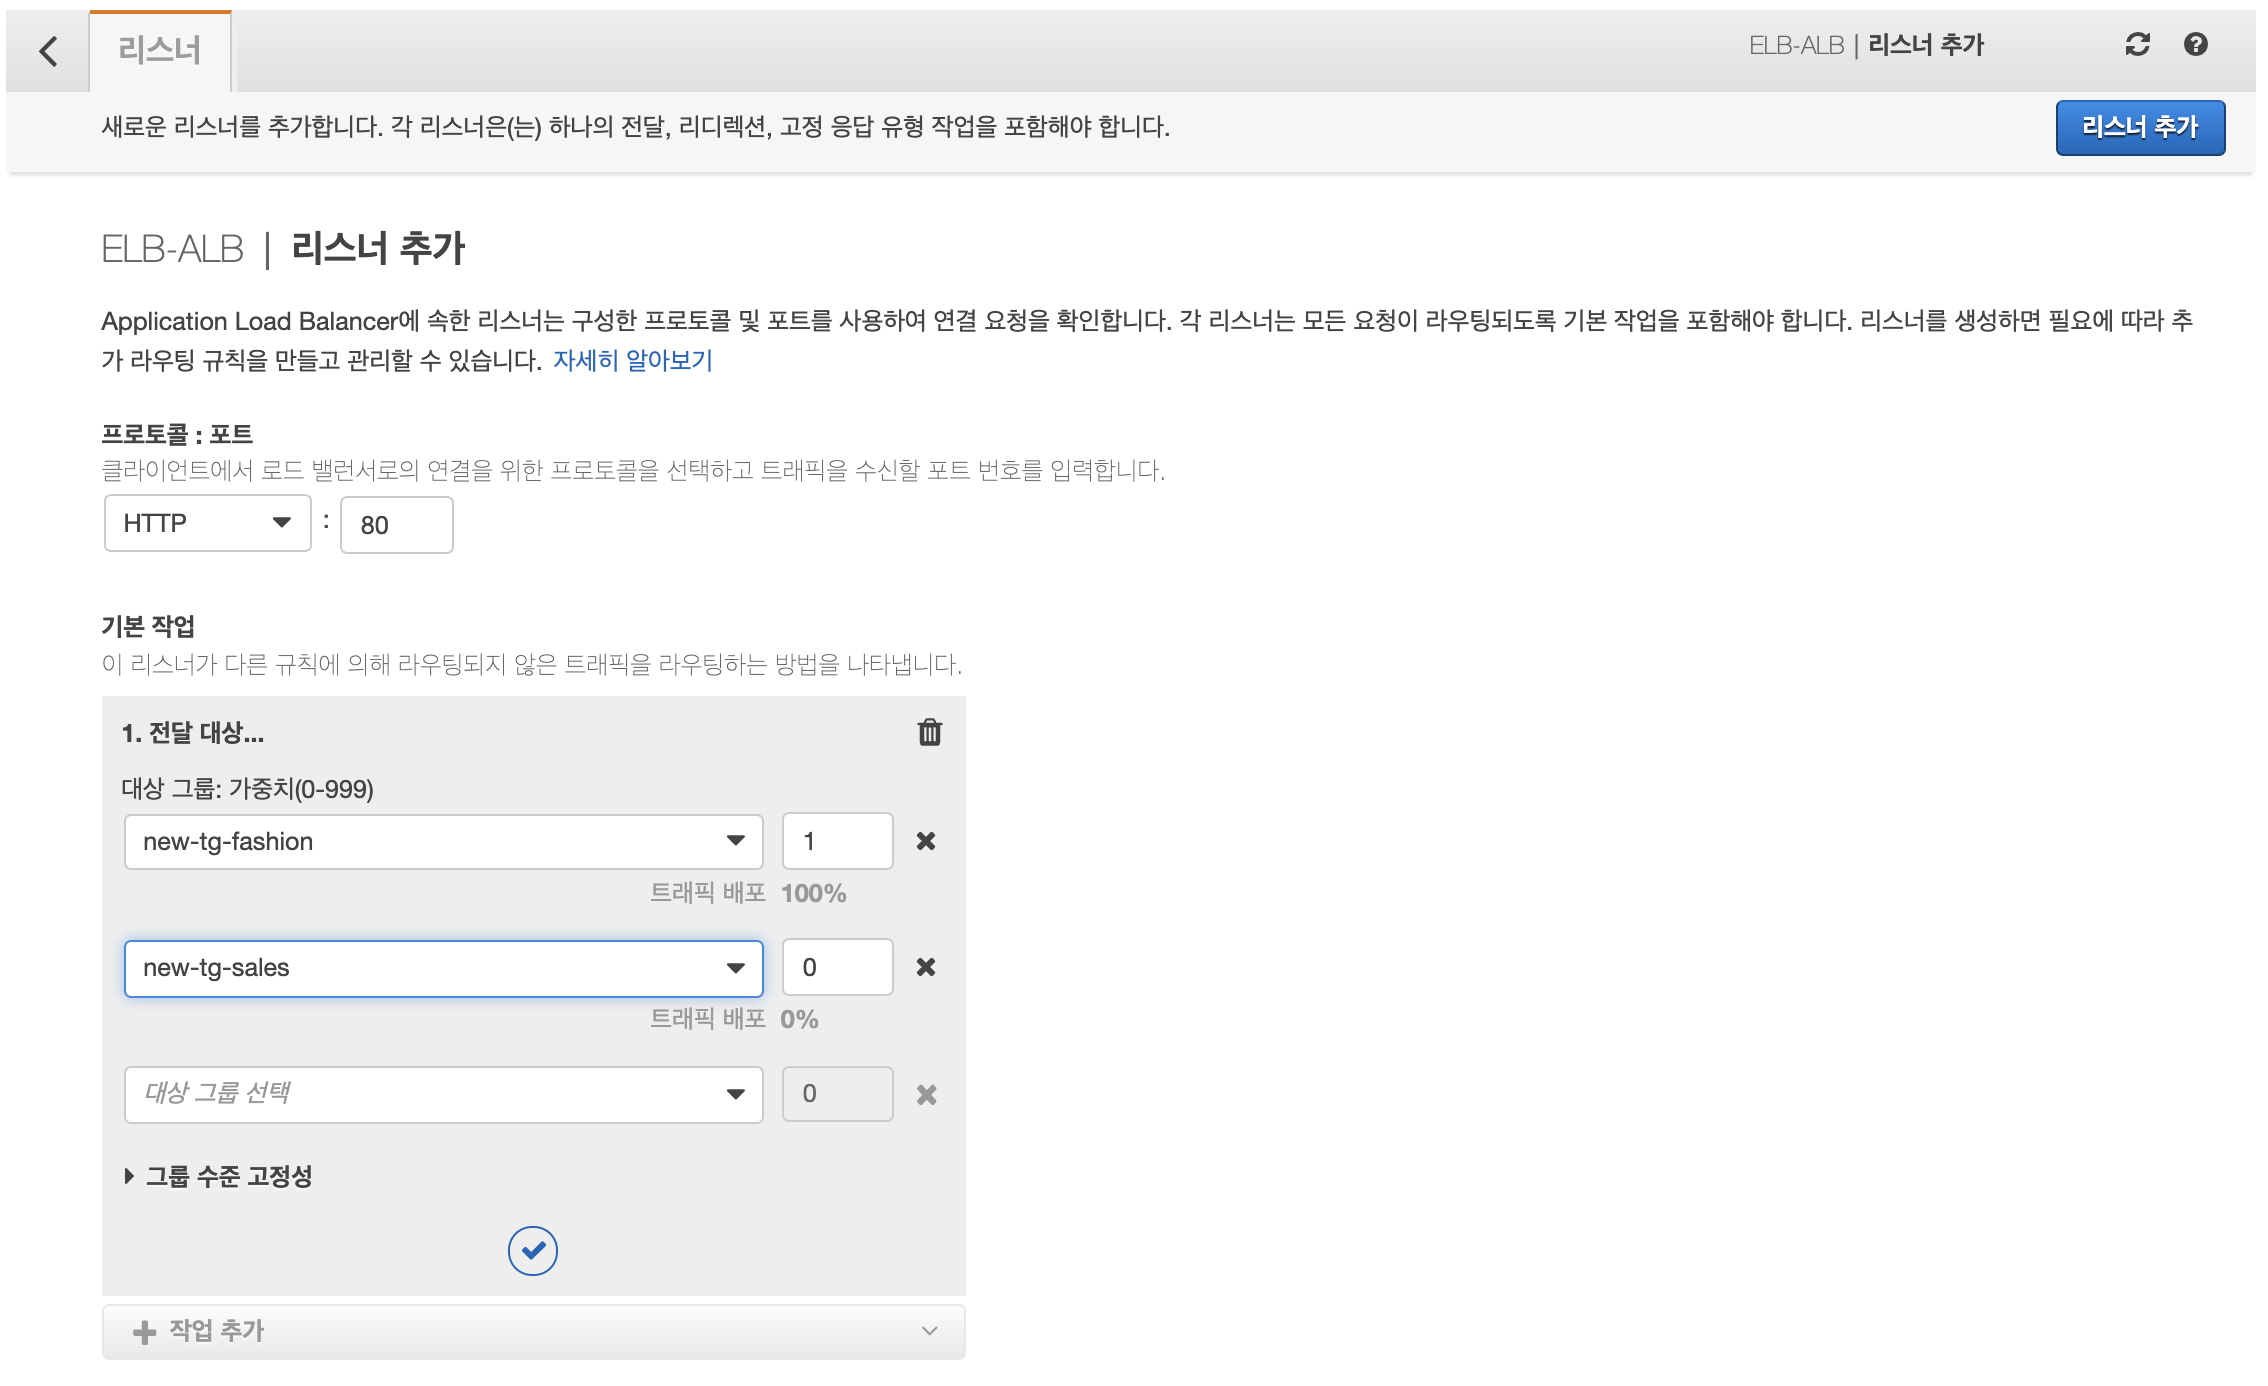This screenshot has height=1386, width=2268.
Task: Click plus icon for 작업 추가
Action: 145,1332
